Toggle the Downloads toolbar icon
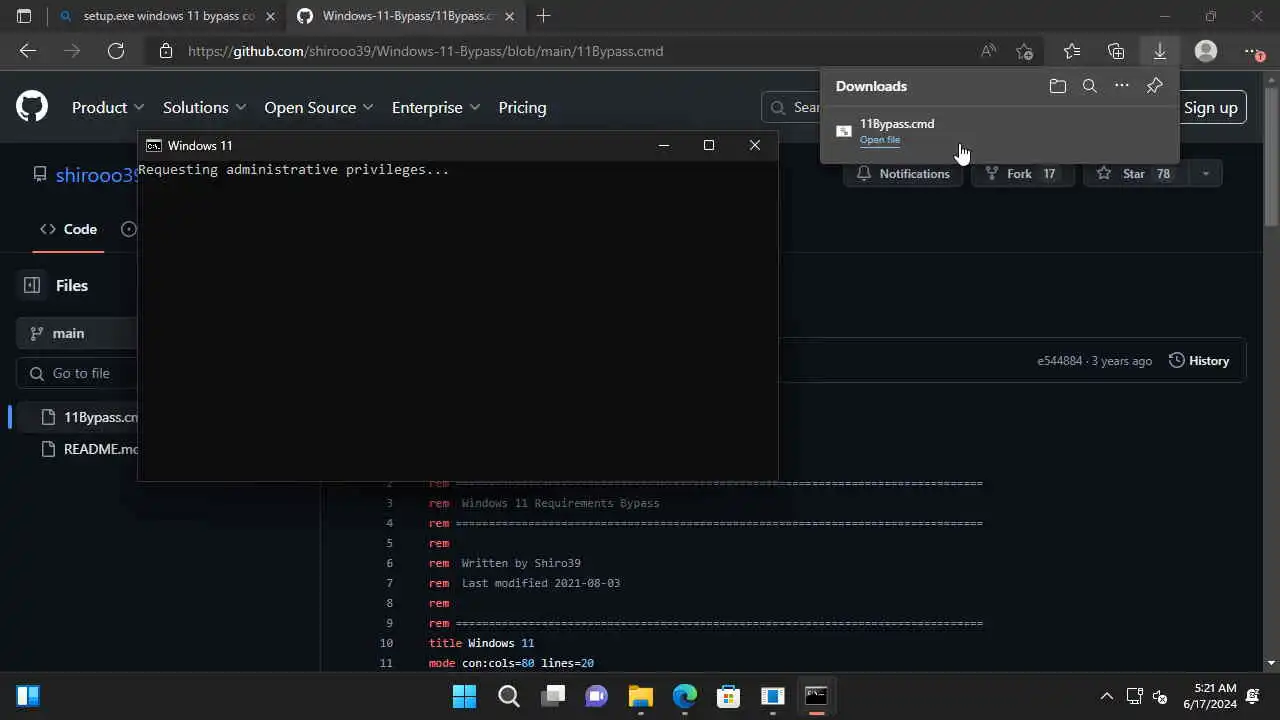 (1160, 51)
